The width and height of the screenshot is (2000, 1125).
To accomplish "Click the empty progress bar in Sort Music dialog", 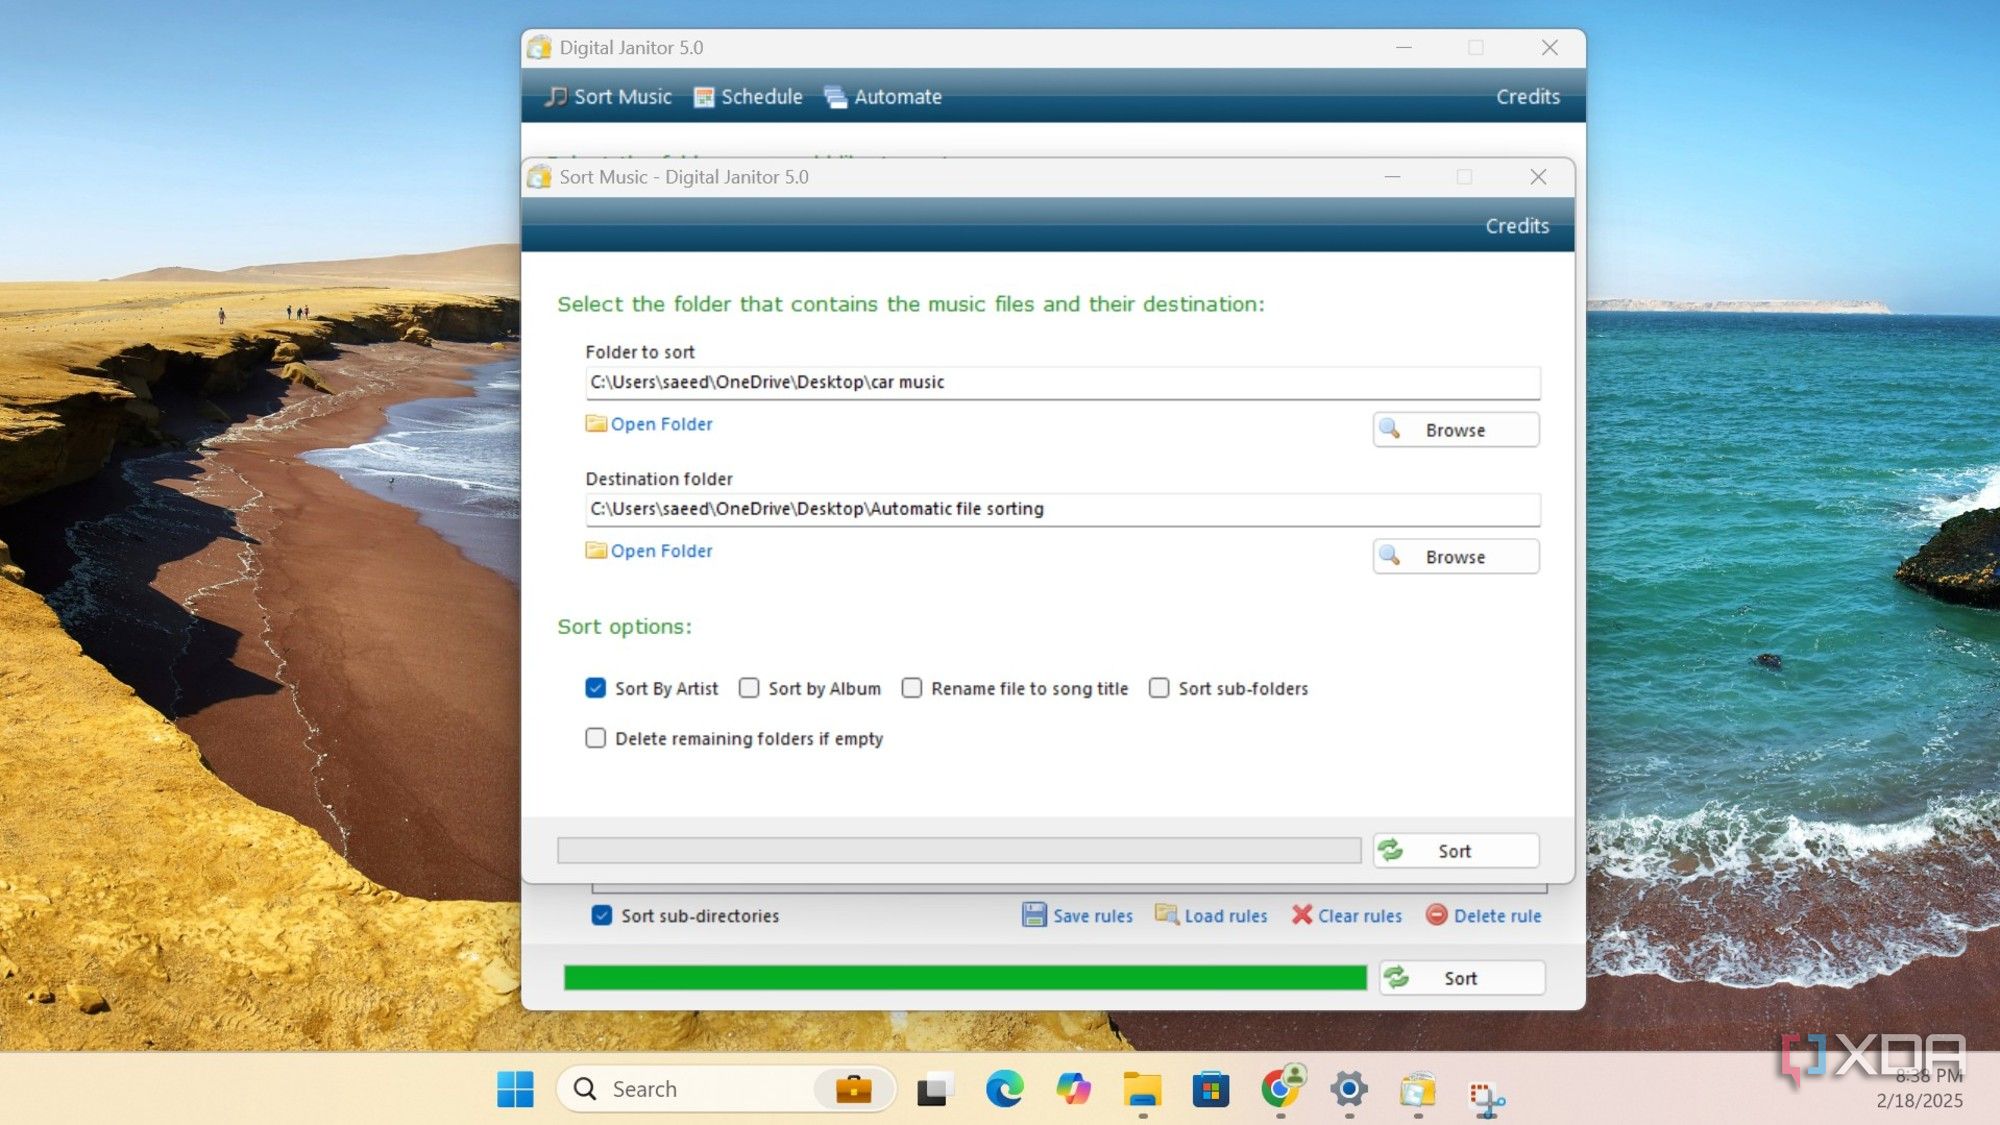I will tap(959, 851).
